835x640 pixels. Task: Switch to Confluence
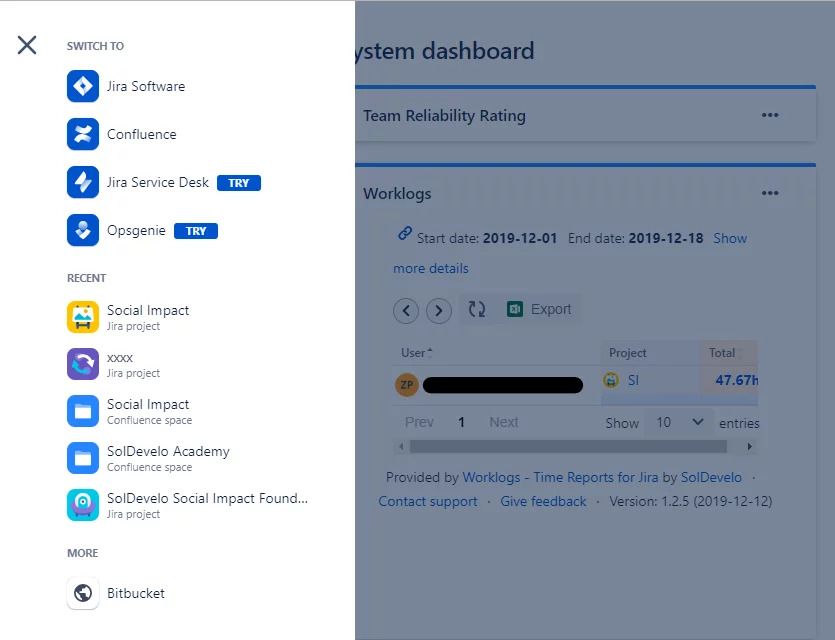pyautogui.click(x=142, y=134)
